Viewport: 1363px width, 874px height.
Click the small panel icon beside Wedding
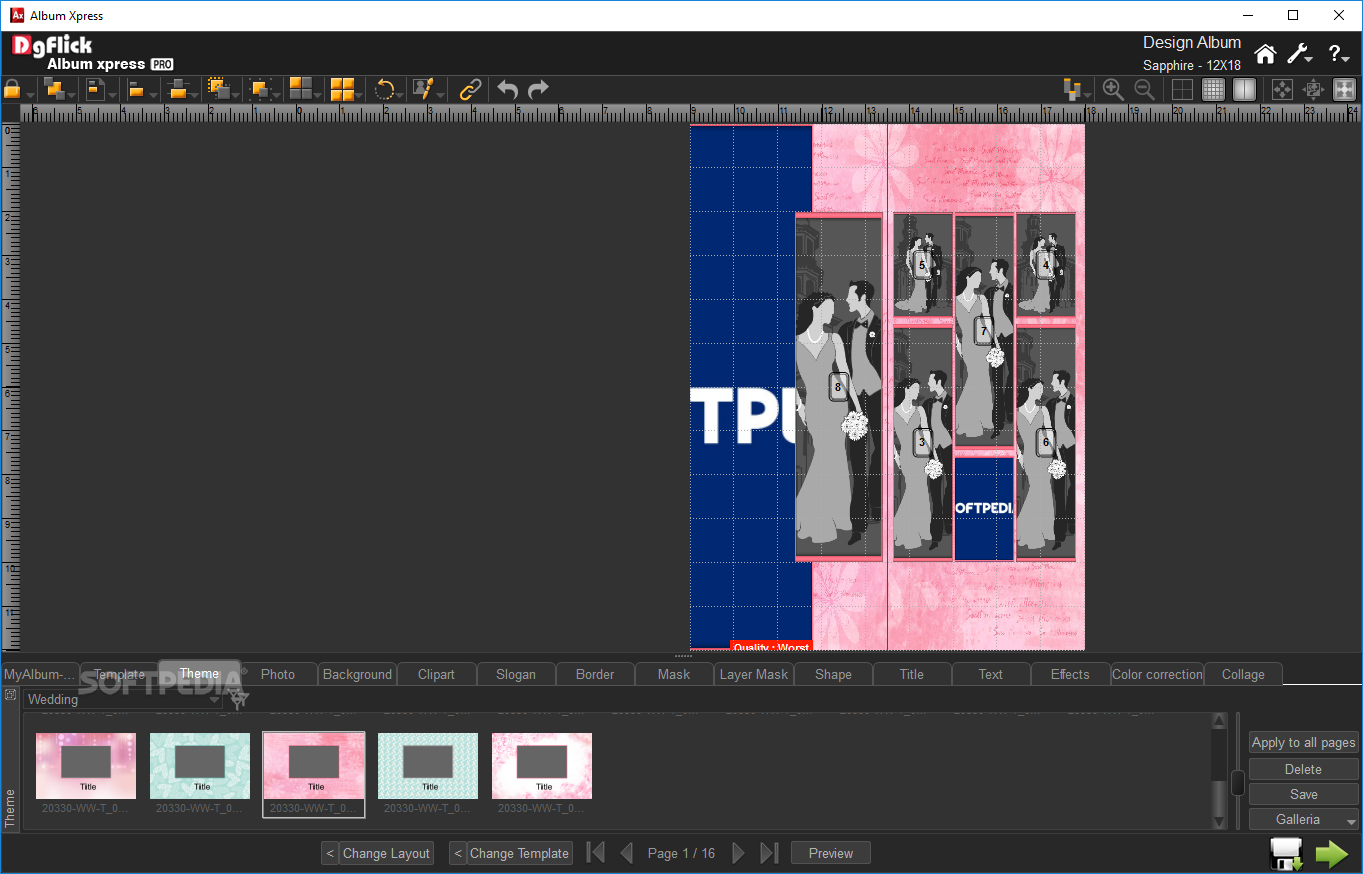click(10, 694)
